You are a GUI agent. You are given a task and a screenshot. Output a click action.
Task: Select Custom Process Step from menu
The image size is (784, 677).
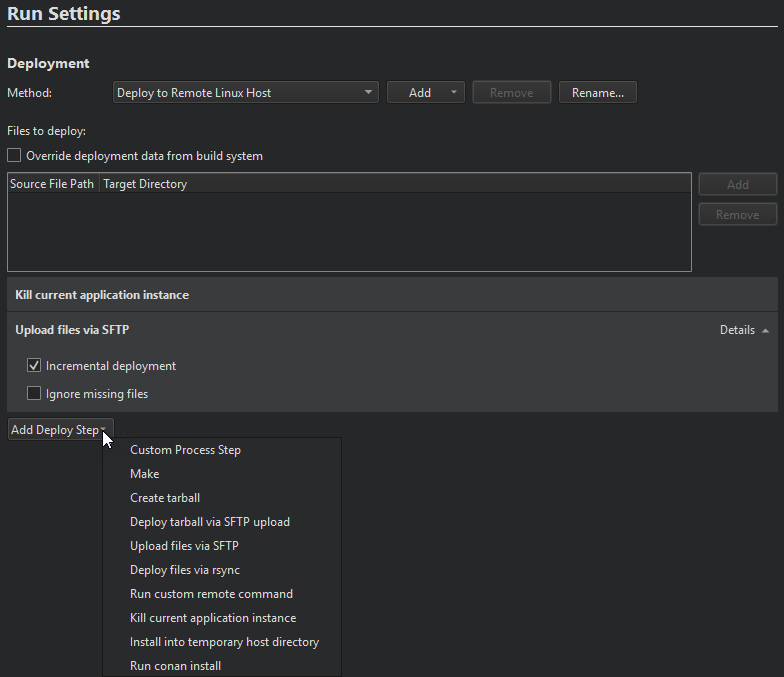click(x=185, y=450)
